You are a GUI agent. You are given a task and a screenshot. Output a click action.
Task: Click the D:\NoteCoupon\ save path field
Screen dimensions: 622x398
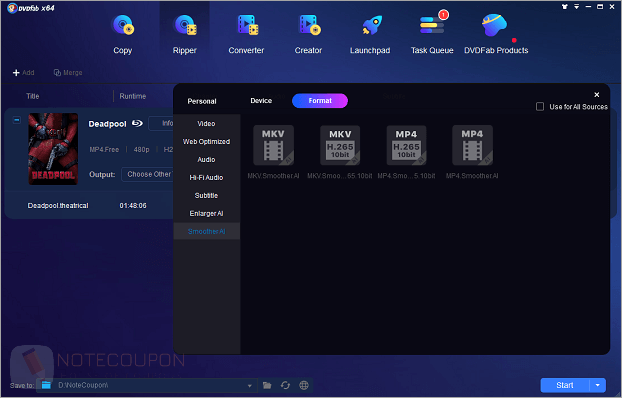(x=147, y=385)
